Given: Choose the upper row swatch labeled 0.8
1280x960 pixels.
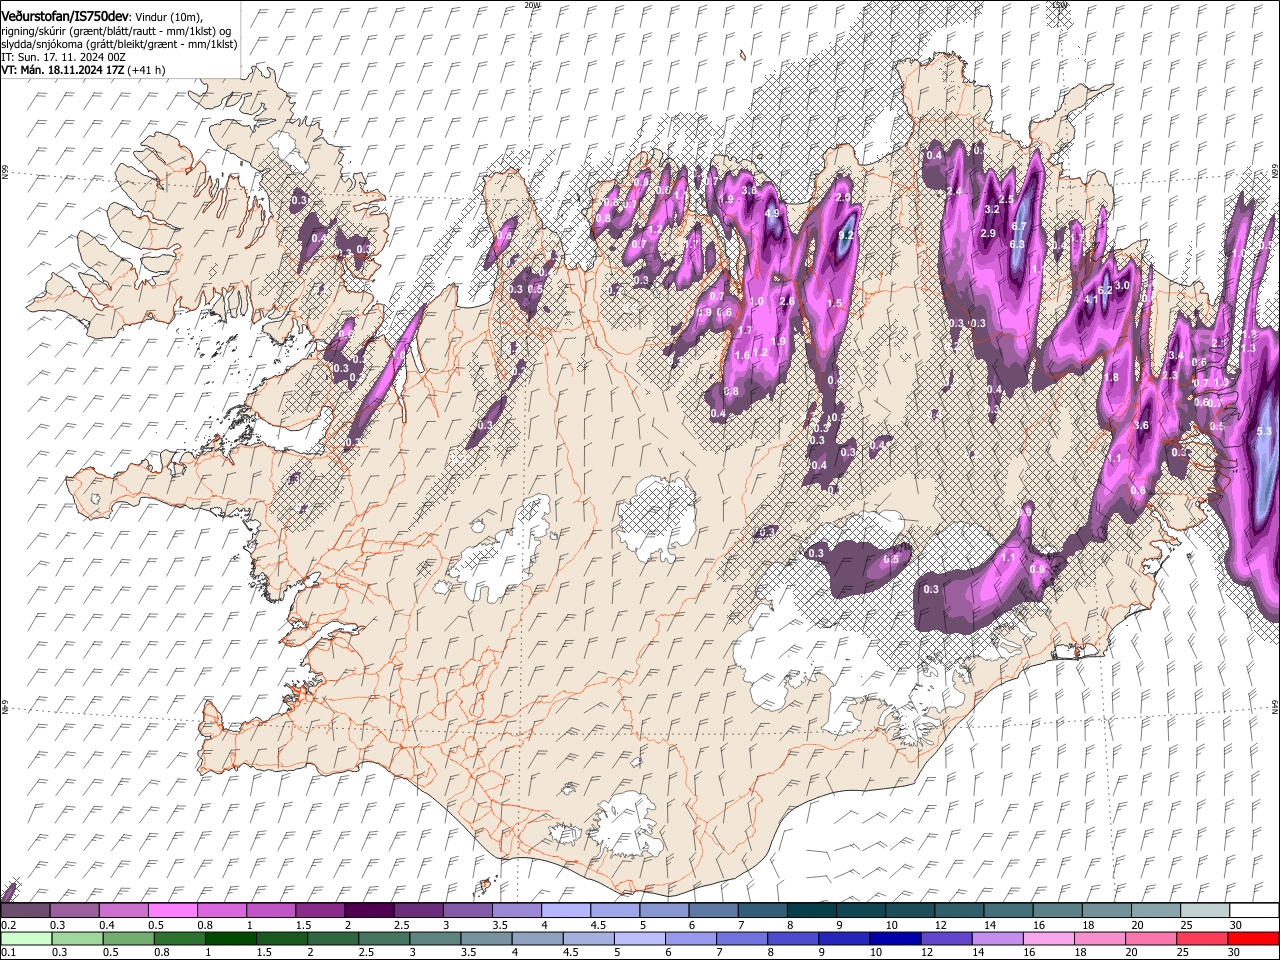Looking at the screenshot, I should click(x=222, y=911).
